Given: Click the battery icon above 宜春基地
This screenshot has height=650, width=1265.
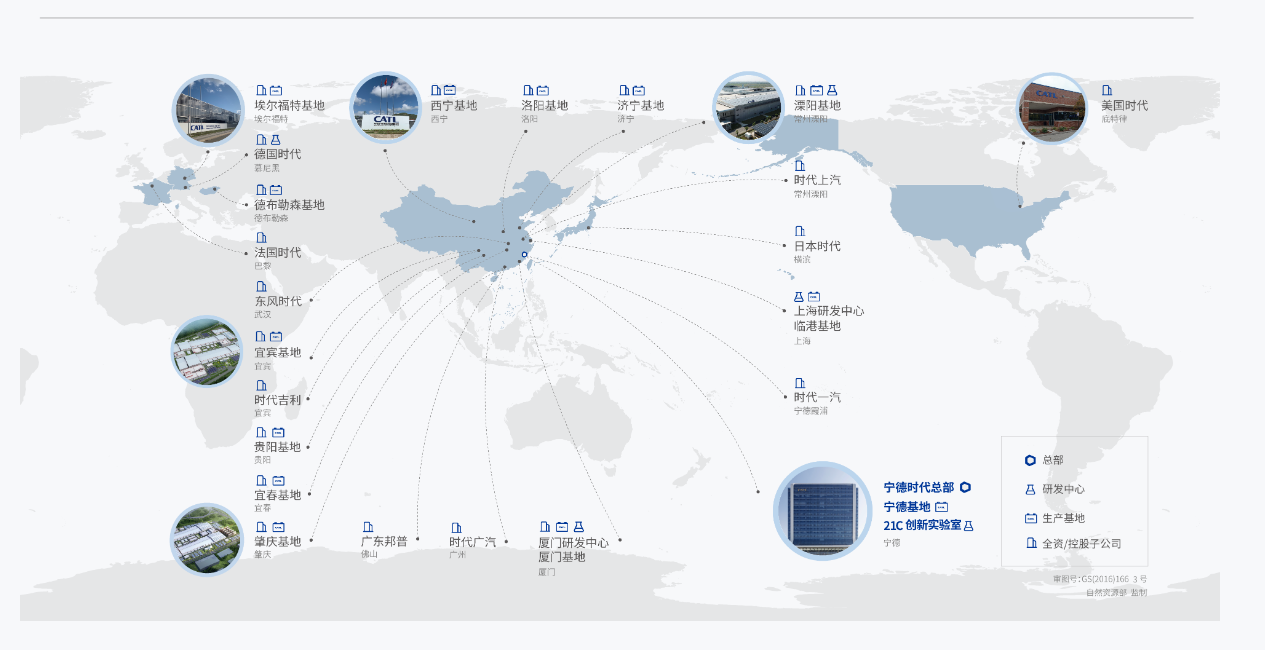Looking at the screenshot, I should (x=278, y=481).
